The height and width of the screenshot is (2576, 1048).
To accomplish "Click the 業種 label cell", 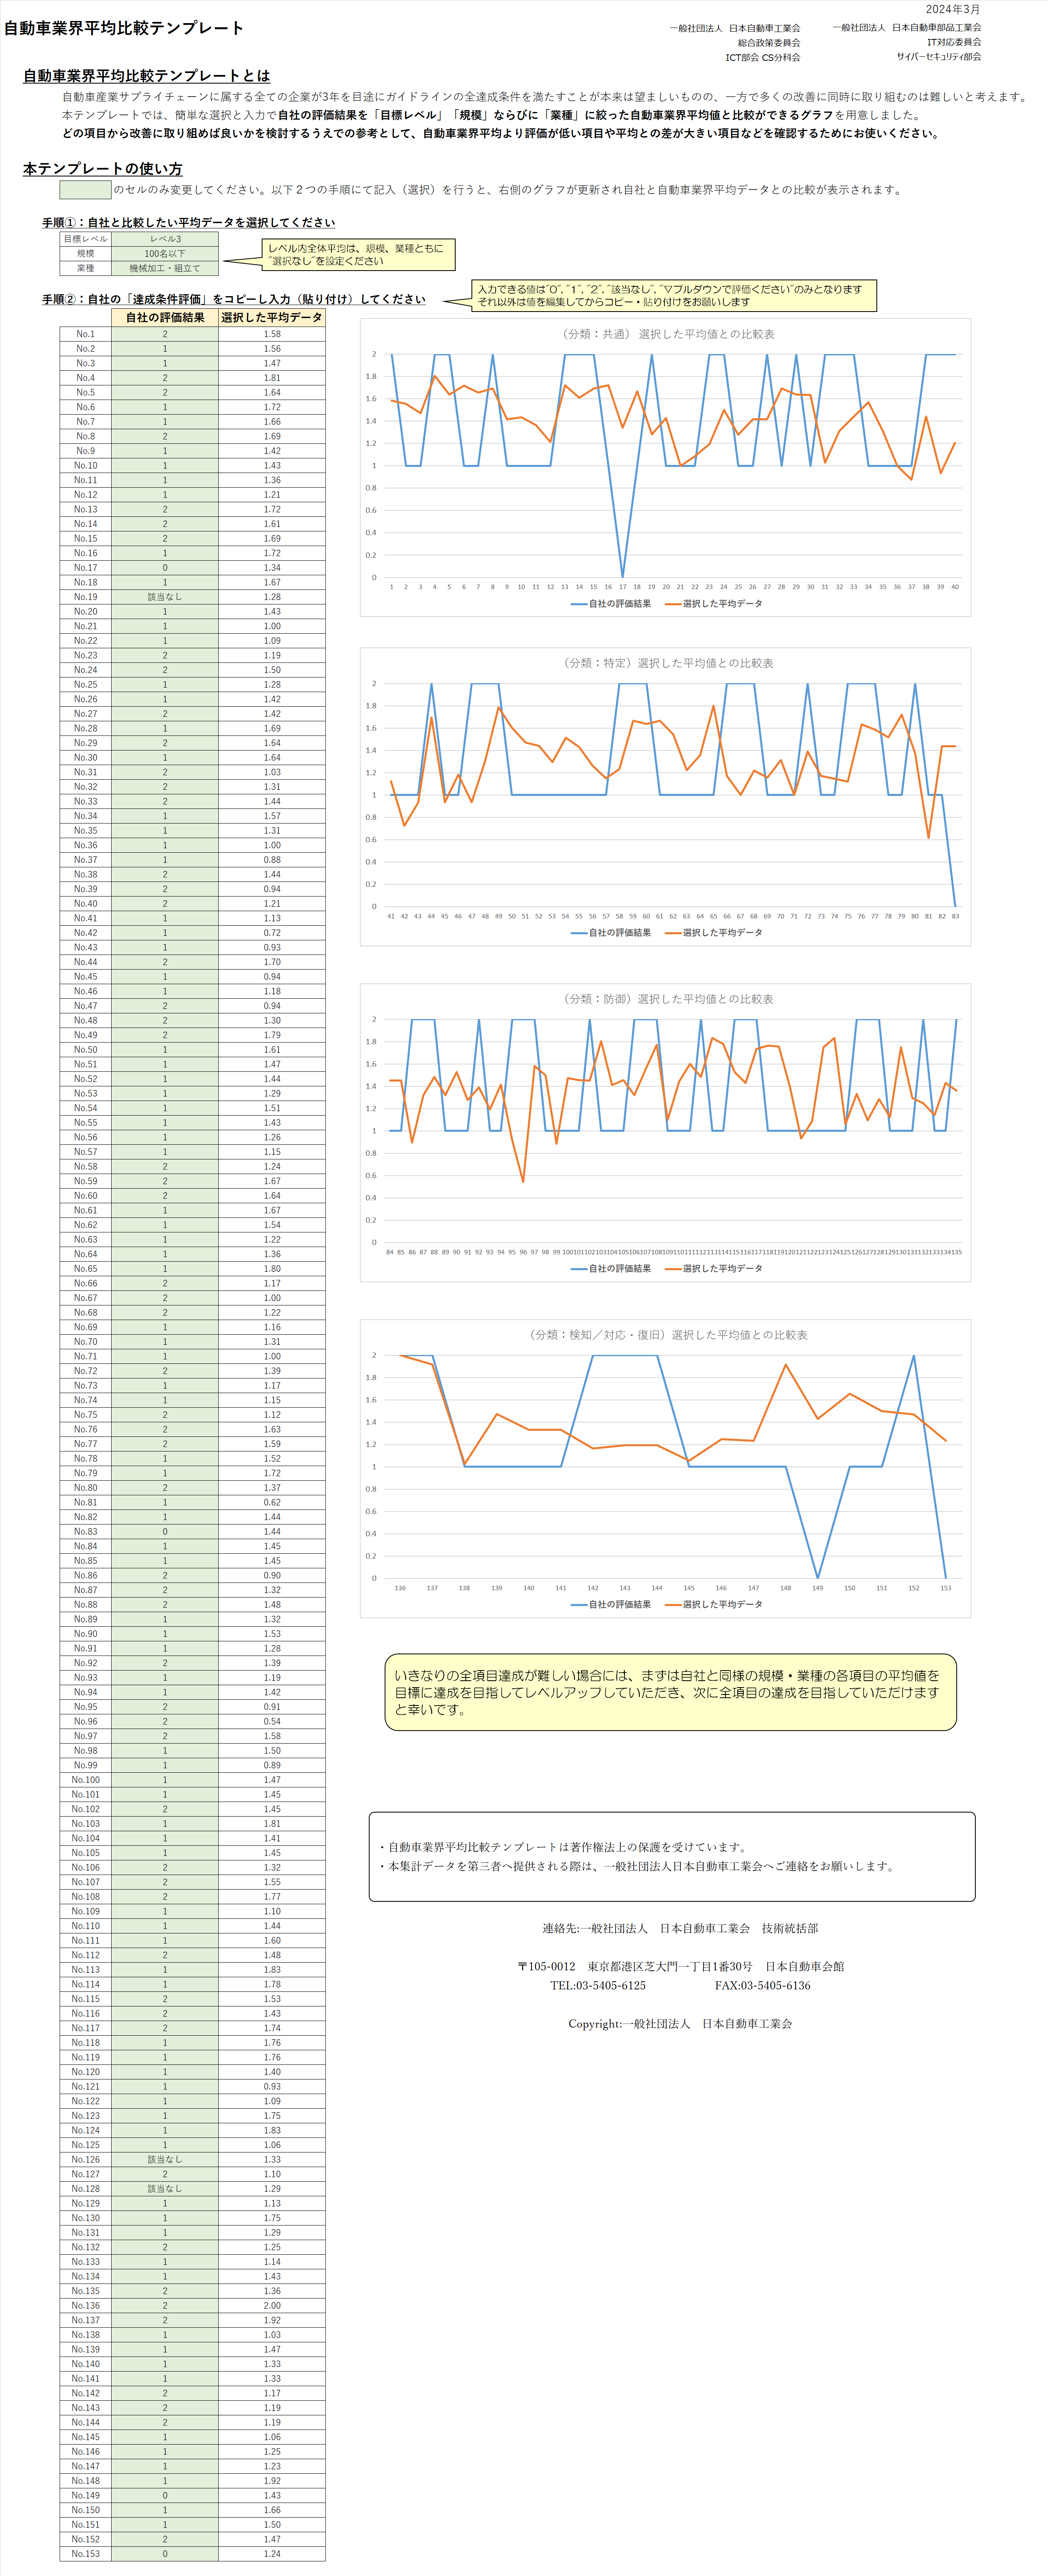I will pyautogui.click(x=86, y=268).
